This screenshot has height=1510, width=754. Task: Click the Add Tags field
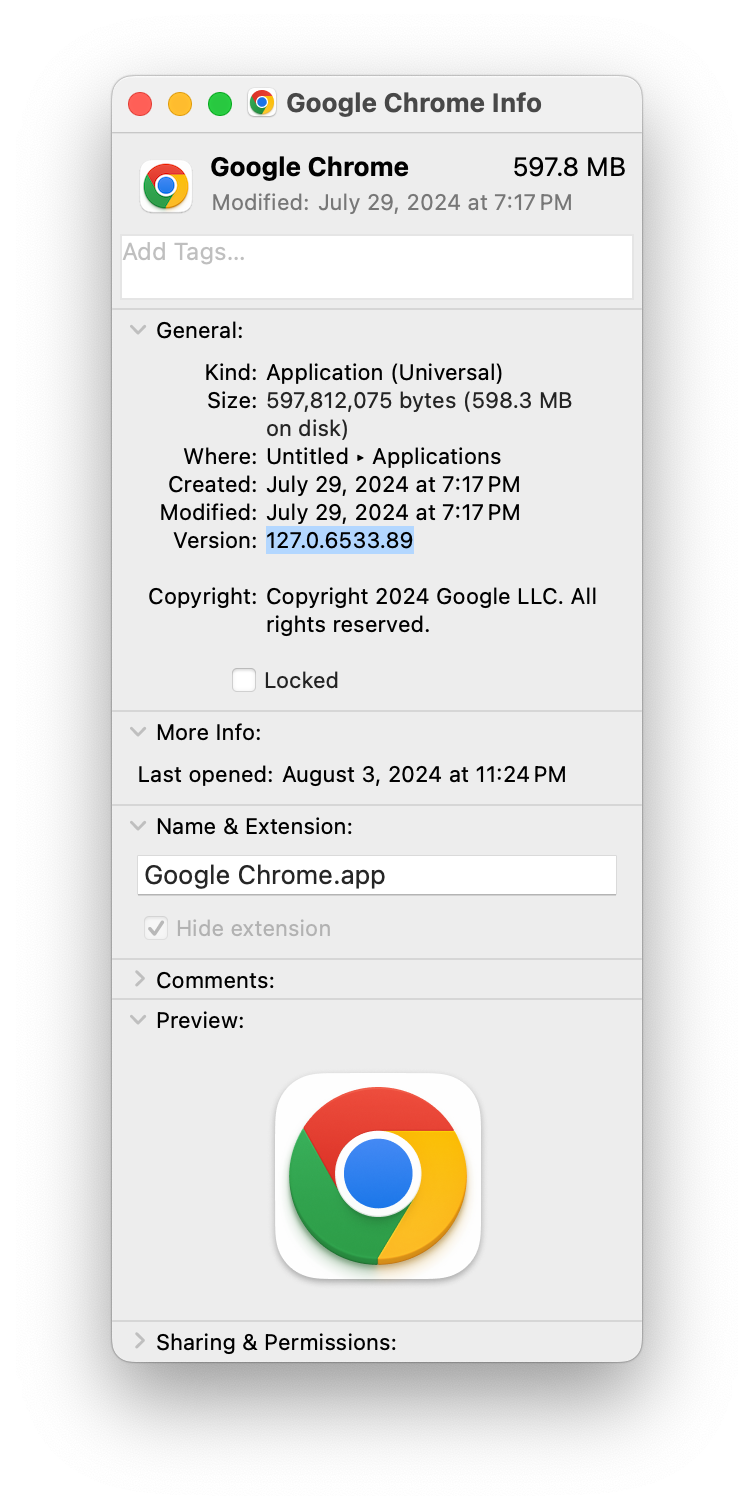377,267
